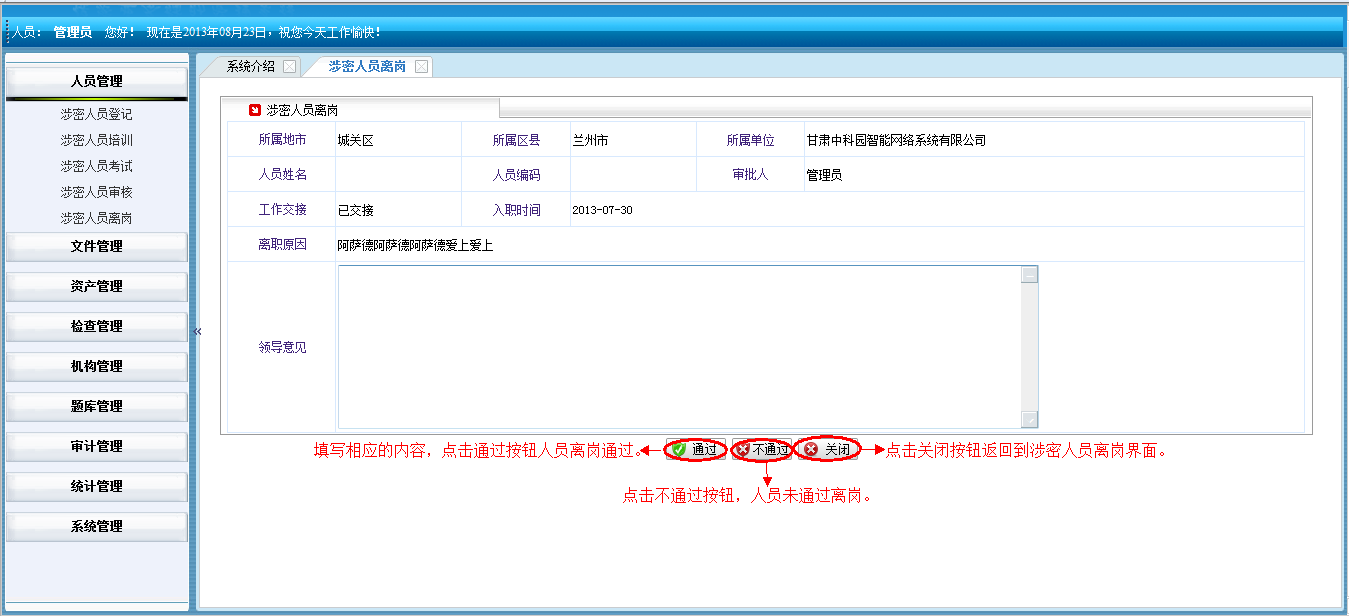Click the 管理员 user name in header
1349x616 pixels.
pos(73,32)
